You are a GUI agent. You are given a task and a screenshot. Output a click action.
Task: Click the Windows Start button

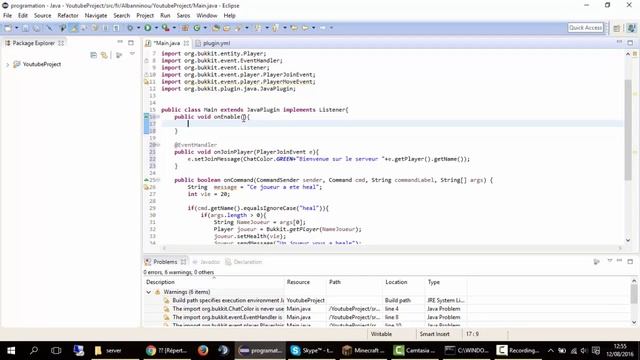[x=11, y=350]
